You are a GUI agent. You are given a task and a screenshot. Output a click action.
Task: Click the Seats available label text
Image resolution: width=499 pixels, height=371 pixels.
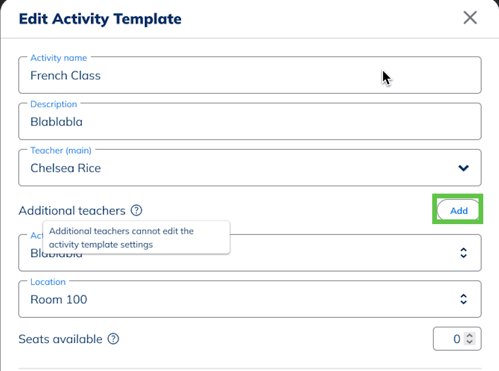[x=60, y=339]
